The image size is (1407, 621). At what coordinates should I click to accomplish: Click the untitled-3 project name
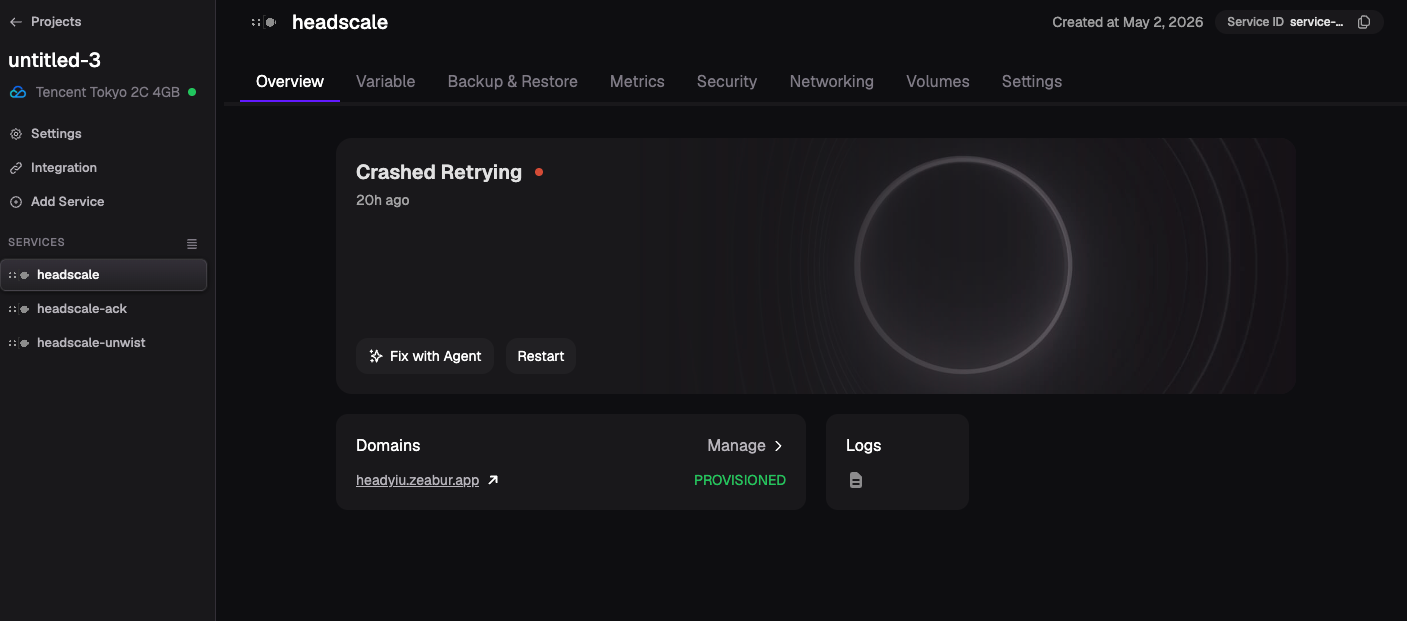pos(55,60)
